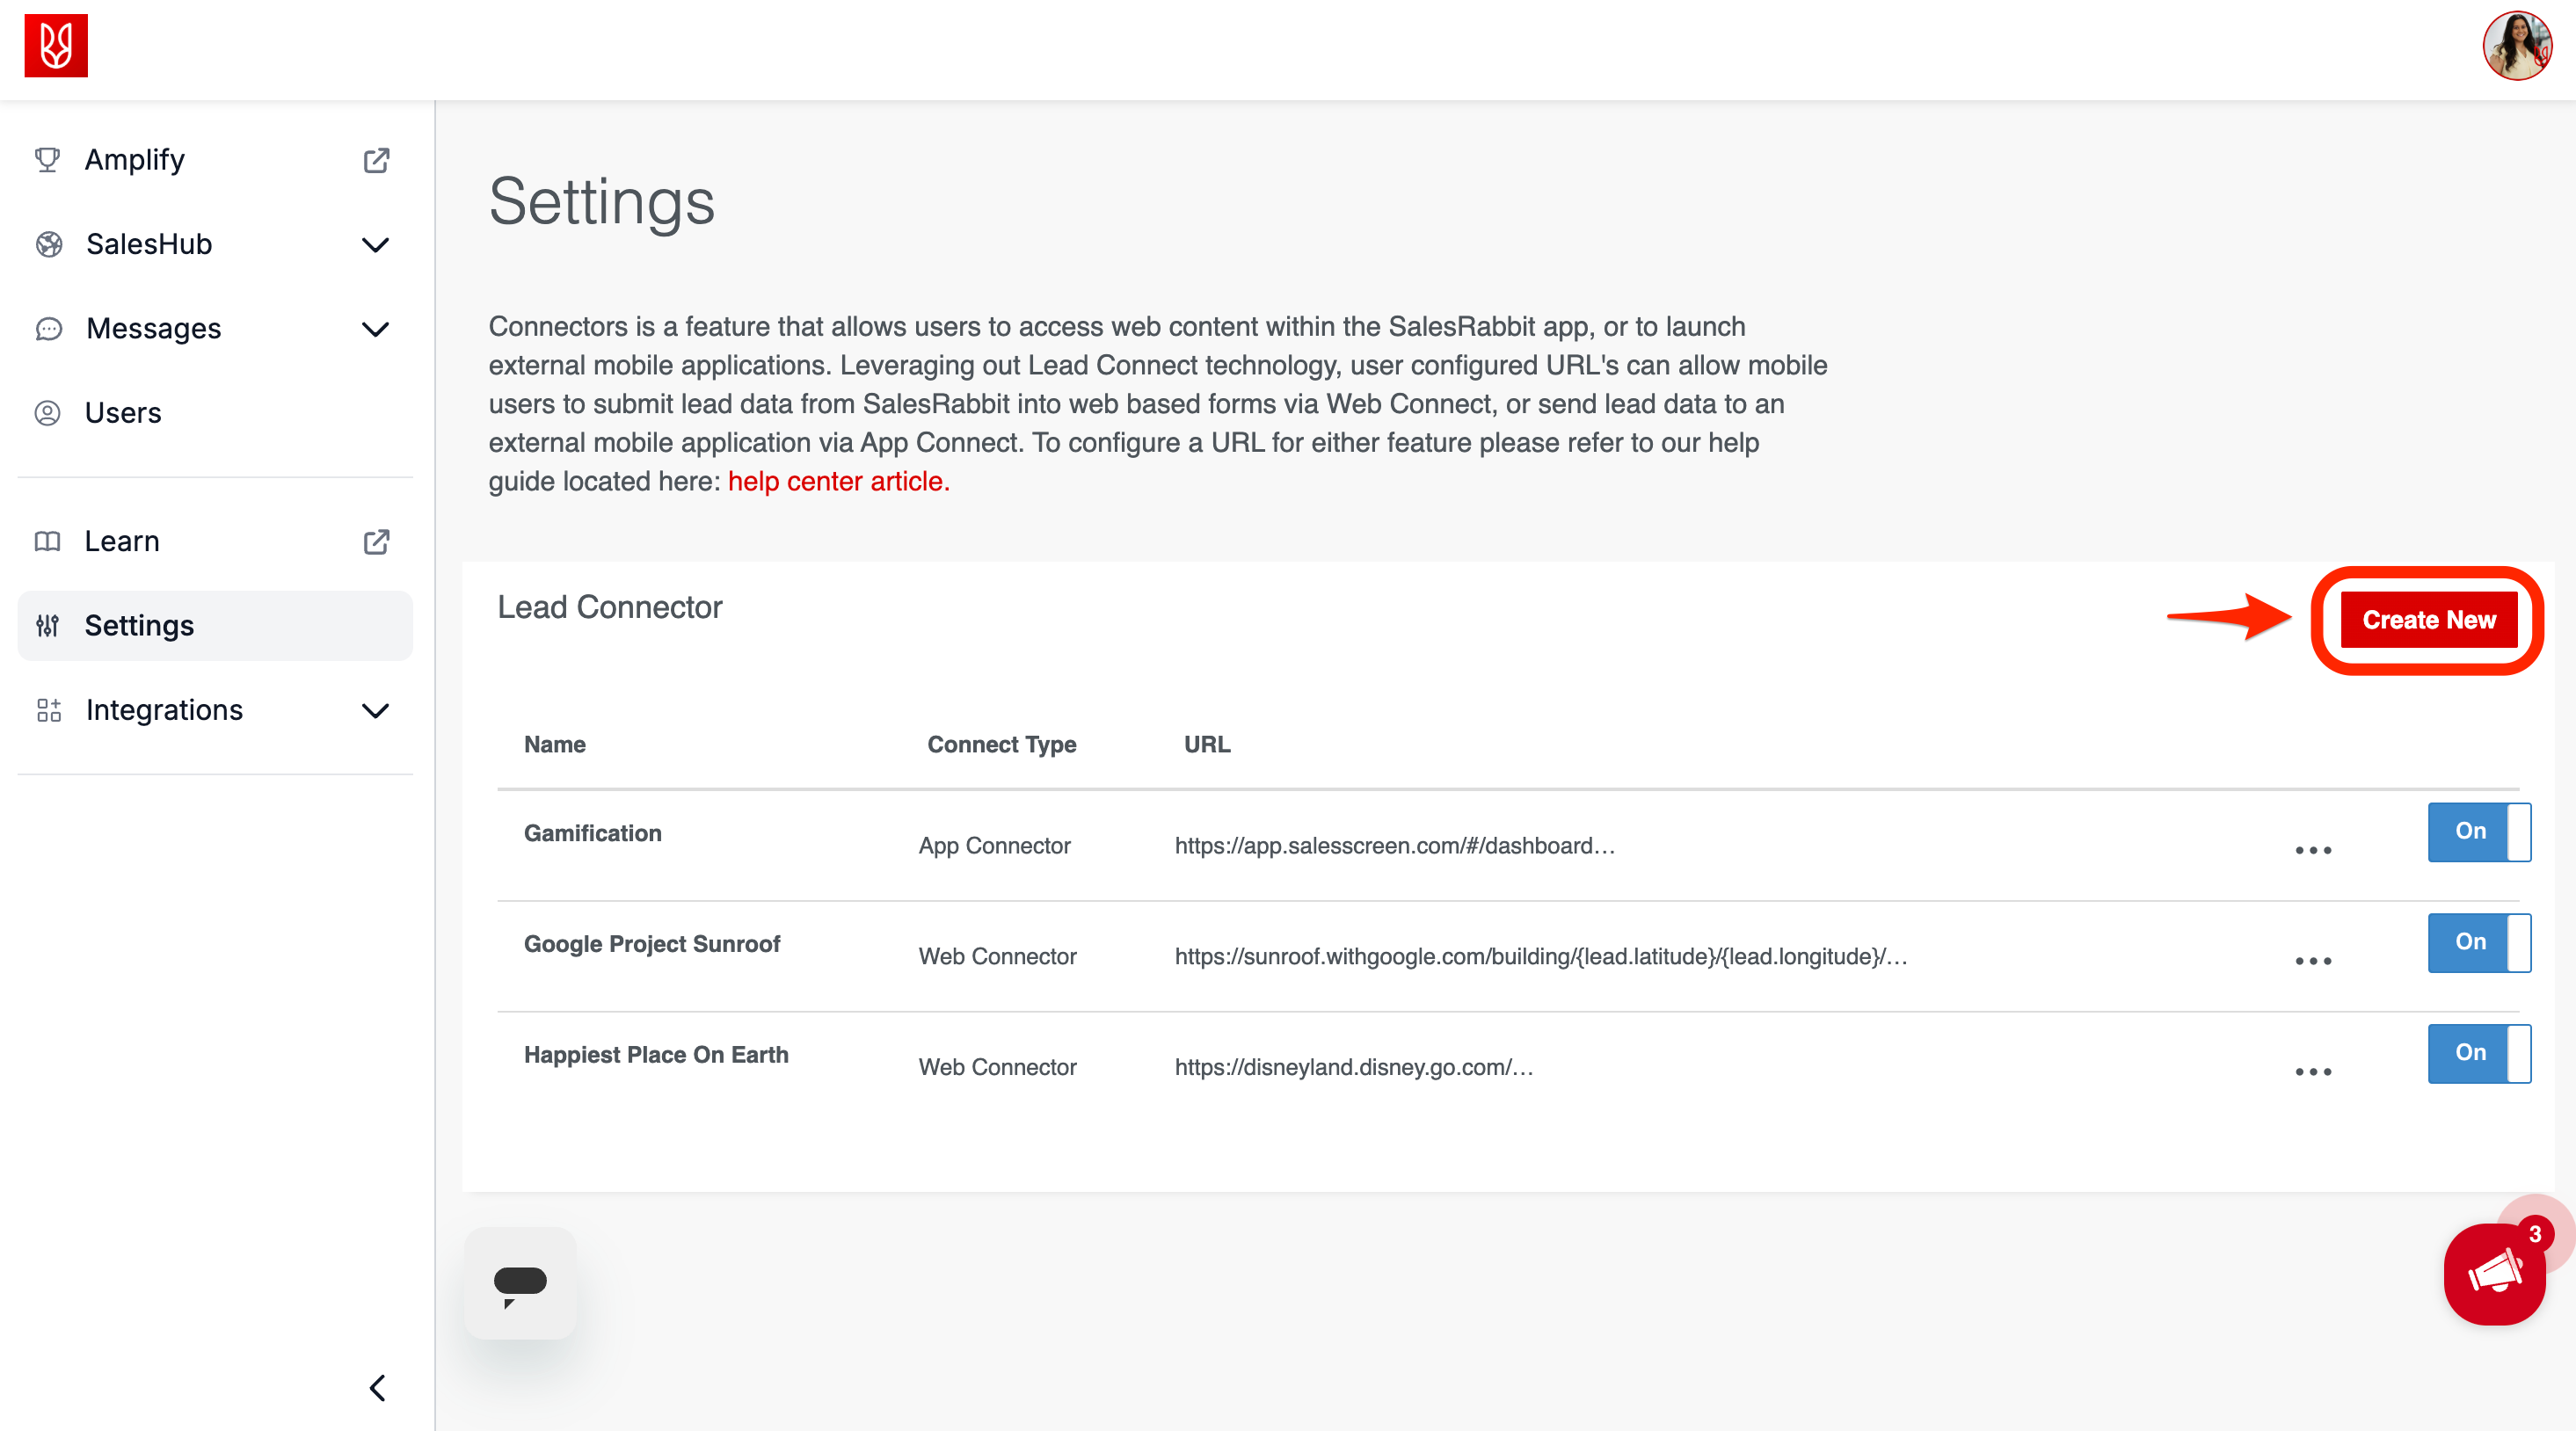Screen dimensions: 2576x1431
Task: Toggle Google Project Sunroof connector off
Action: (2478, 942)
